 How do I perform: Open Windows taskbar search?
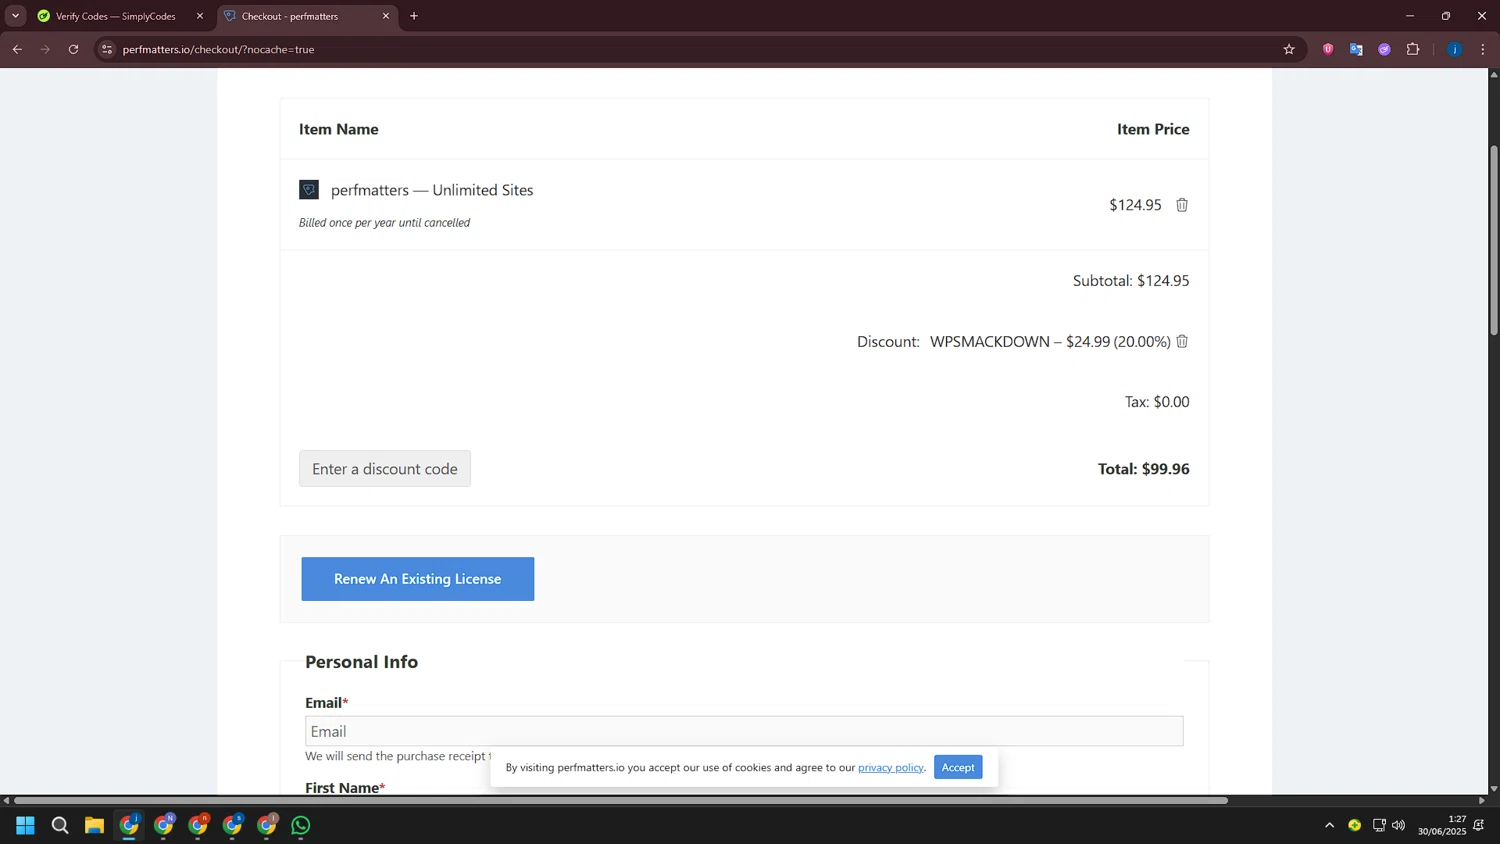(60, 825)
